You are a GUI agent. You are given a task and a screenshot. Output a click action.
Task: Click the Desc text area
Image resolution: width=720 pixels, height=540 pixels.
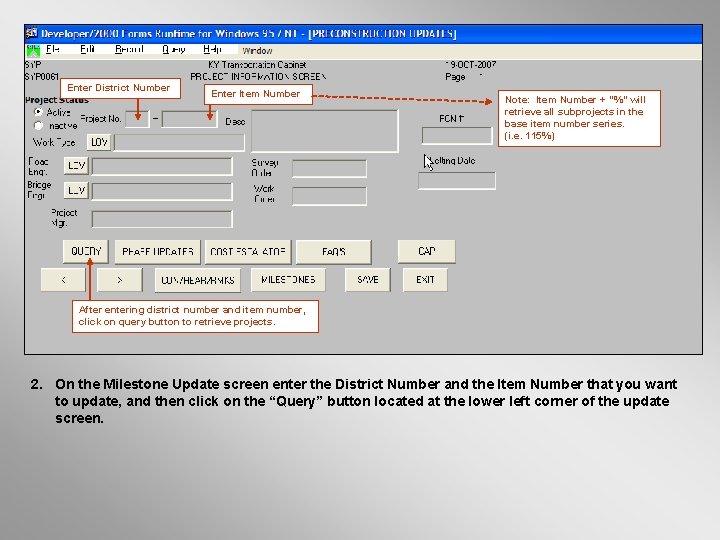click(325, 131)
